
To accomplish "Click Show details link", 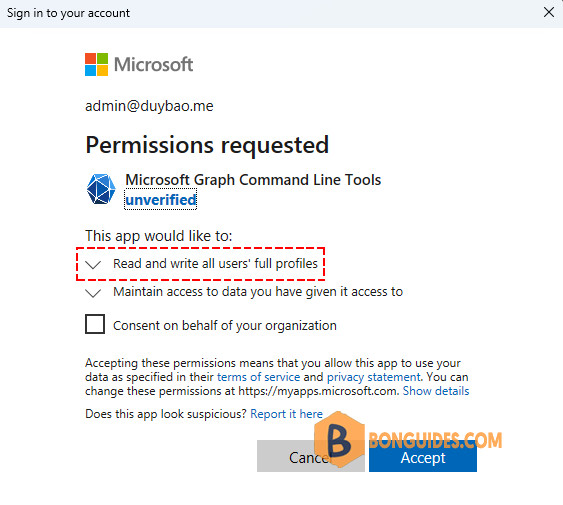I will point(436,391).
